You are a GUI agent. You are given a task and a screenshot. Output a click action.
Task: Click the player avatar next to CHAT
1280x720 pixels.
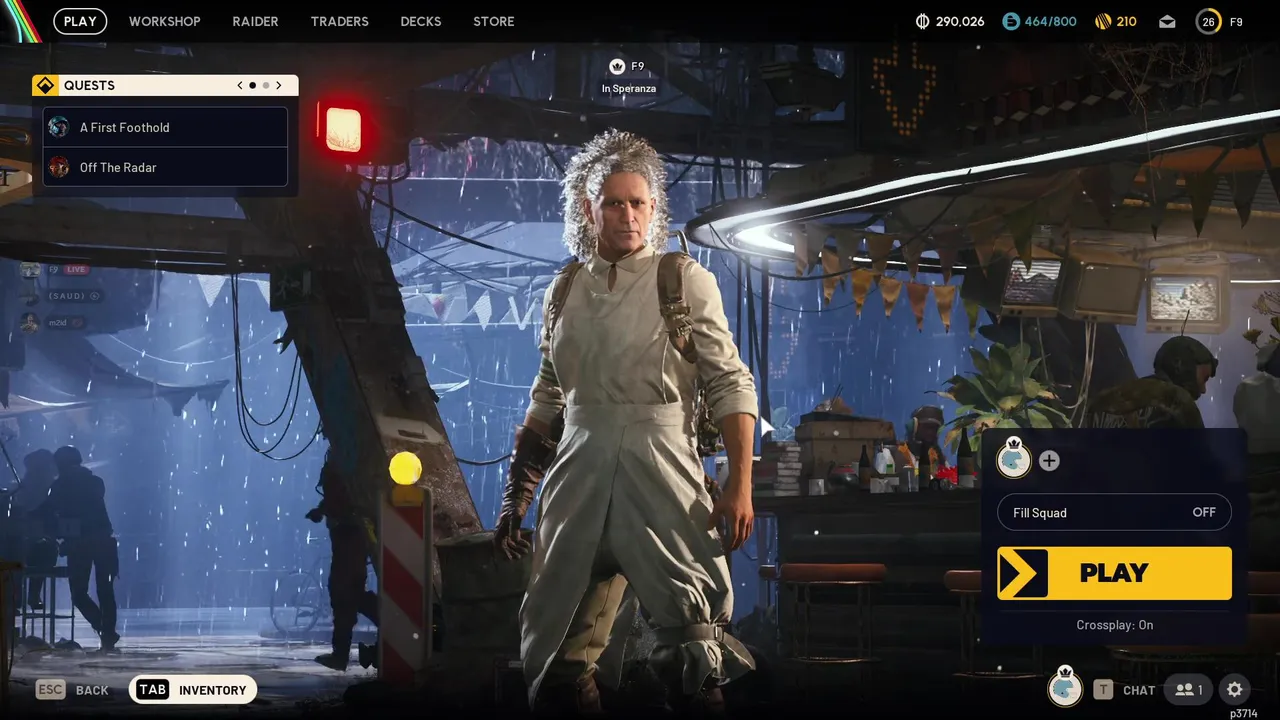[x=1065, y=688]
